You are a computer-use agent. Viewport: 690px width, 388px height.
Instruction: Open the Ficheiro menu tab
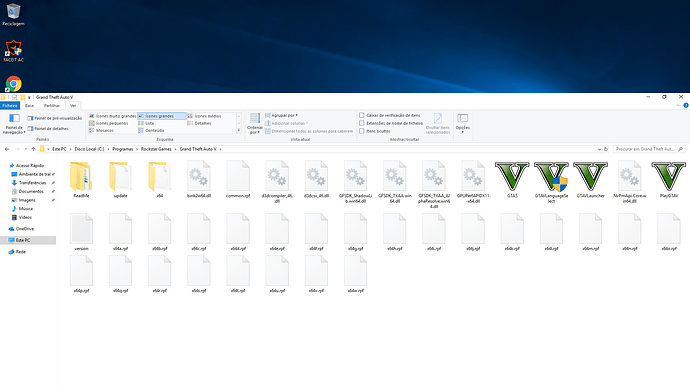(10, 106)
